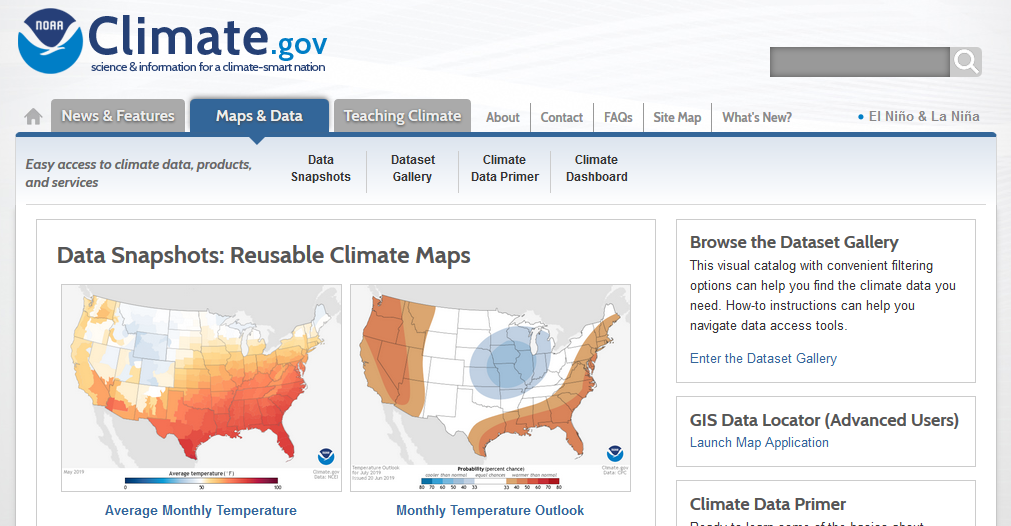Click inside the search text field

click(x=859, y=62)
